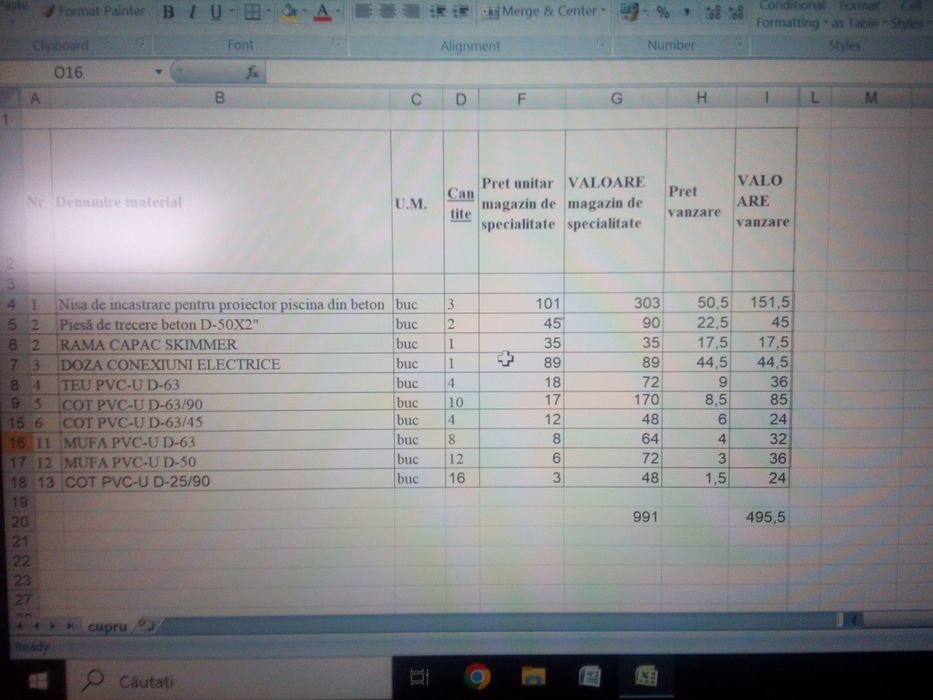Select the total cell 991

612,517
